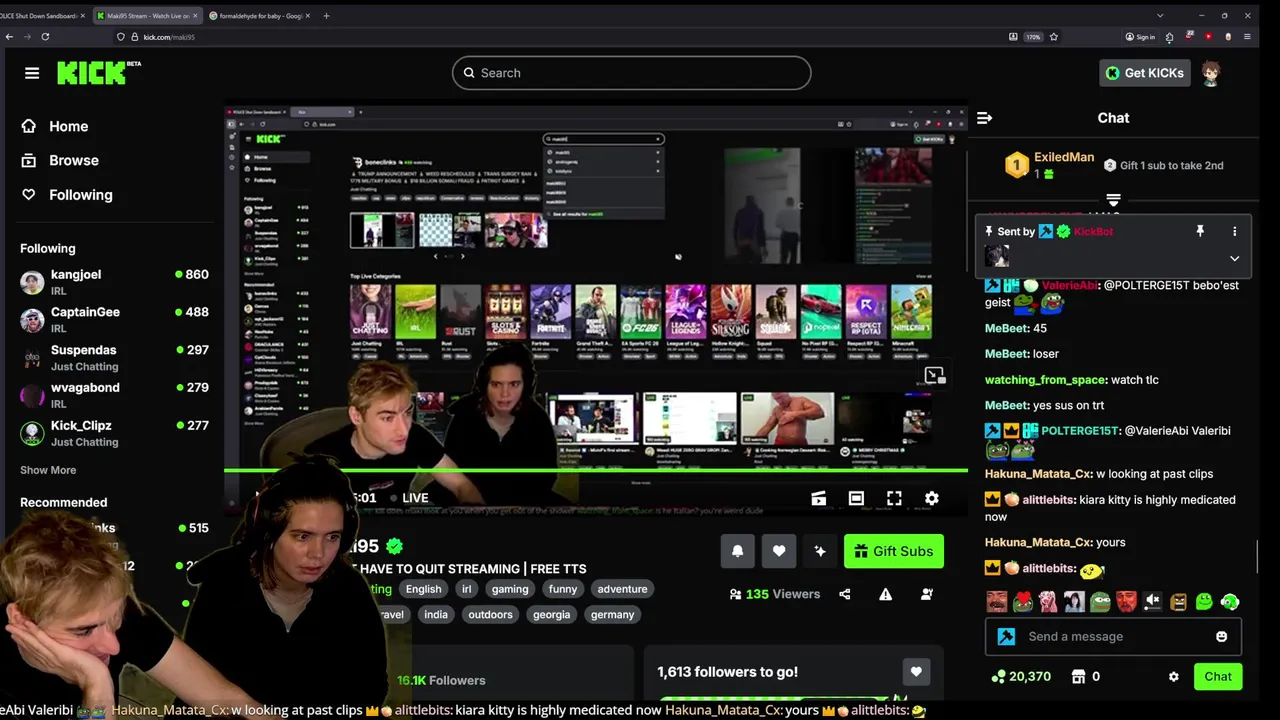This screenshot has width=1280, height=720.
Task: Enter fullscreen on the video player
Action: click(x=894, y=498)
